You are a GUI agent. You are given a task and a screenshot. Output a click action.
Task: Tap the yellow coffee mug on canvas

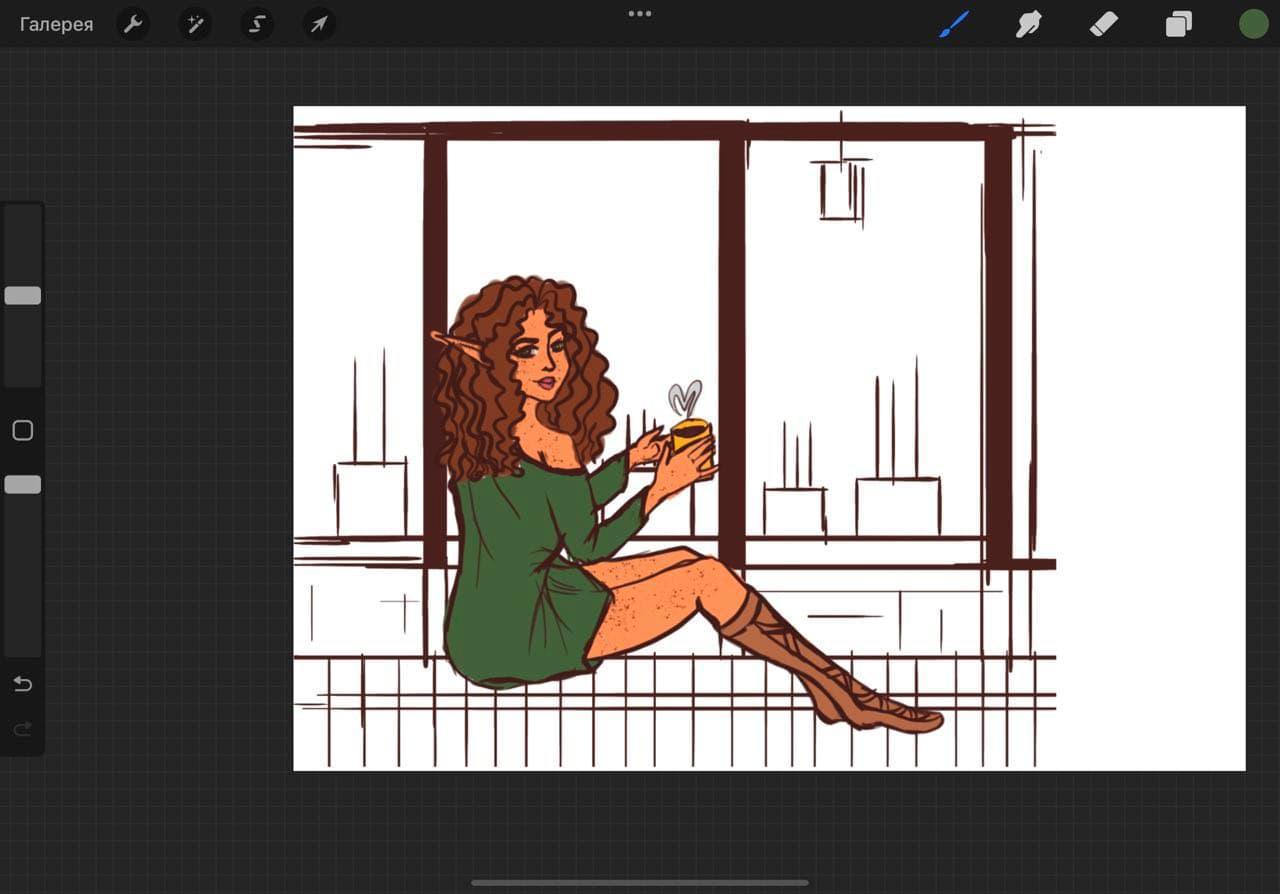[x=691, y=437]
